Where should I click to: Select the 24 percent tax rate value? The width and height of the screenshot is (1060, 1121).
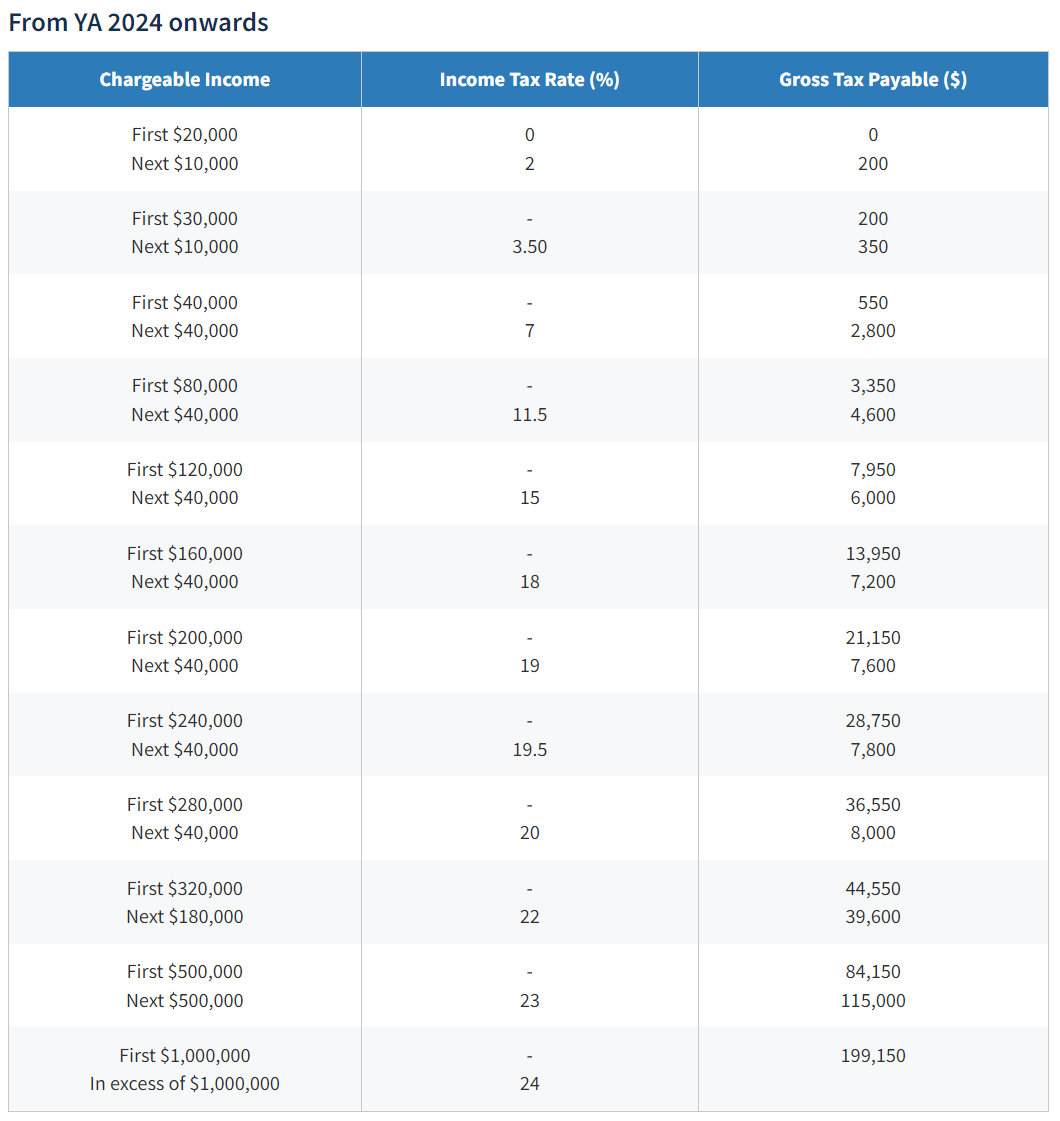click(529, 1084)
